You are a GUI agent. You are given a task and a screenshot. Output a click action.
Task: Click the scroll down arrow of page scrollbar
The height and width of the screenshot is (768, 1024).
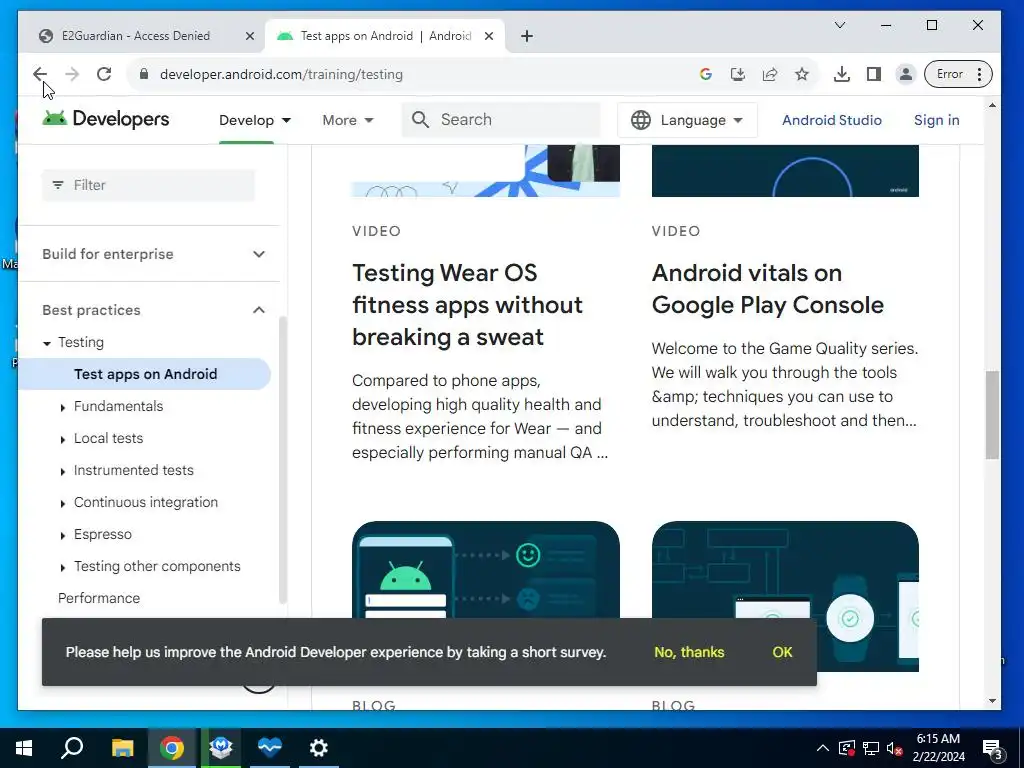pyautogui.click(x=992, y=701)
